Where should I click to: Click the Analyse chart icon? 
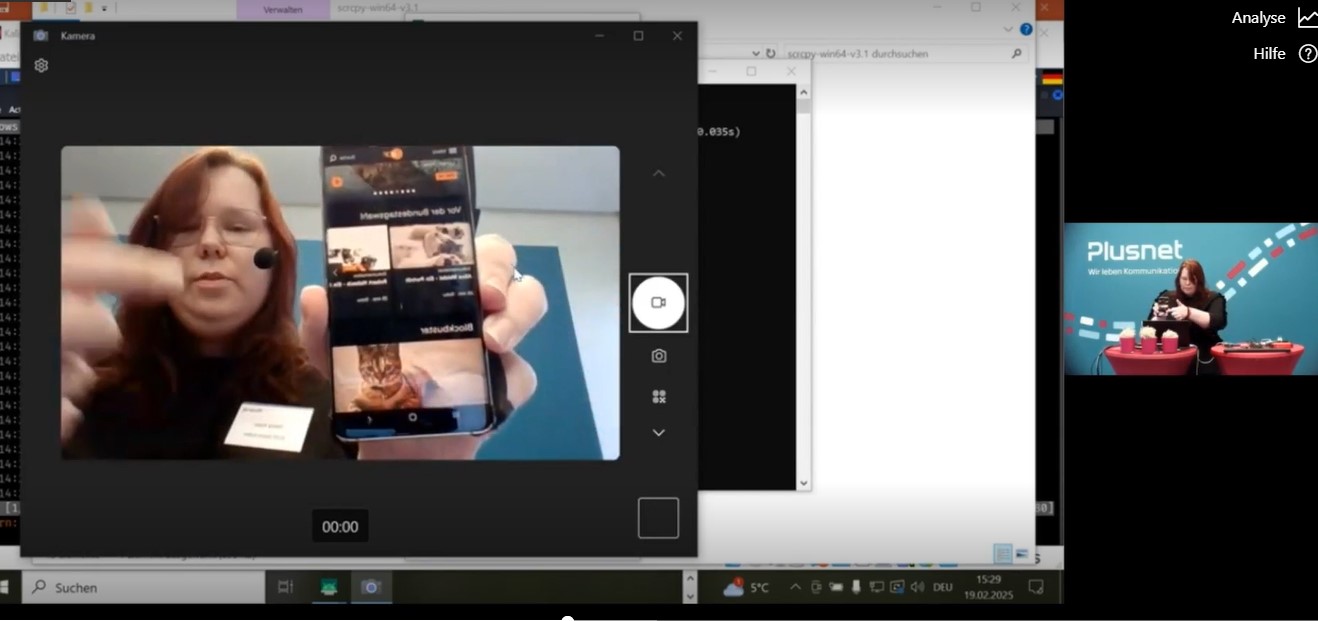pyautogui.click(x=1307, y=18)
